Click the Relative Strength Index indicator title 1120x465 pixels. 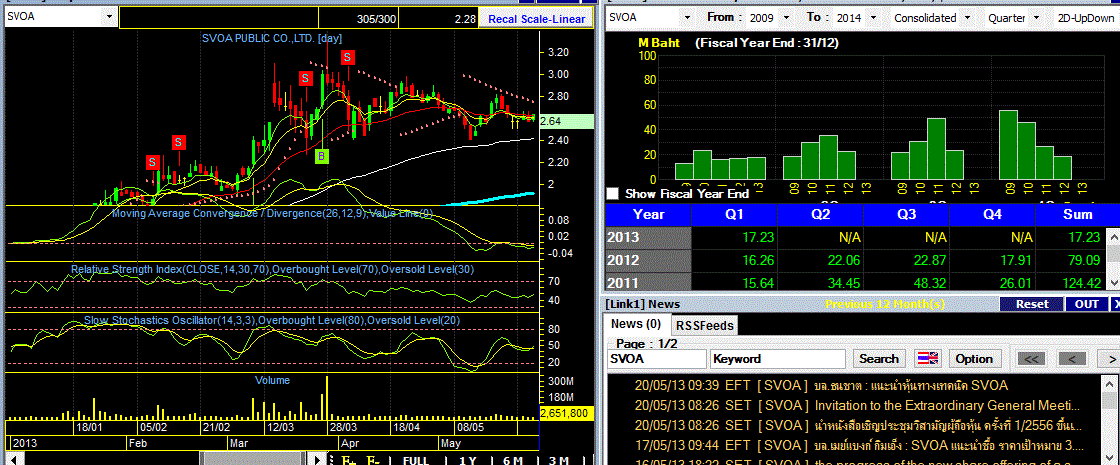click(x=272, y=269)
